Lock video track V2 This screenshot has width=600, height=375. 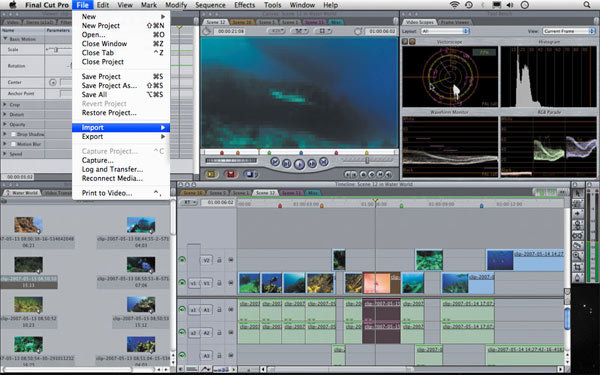pyautogui.click(x=219, y=260)
